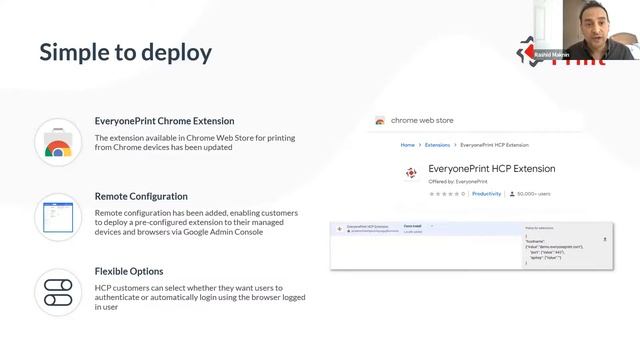Open the Productivity category link
The image size is (640, 360).
pyautogui.click(x=486, y=194)
